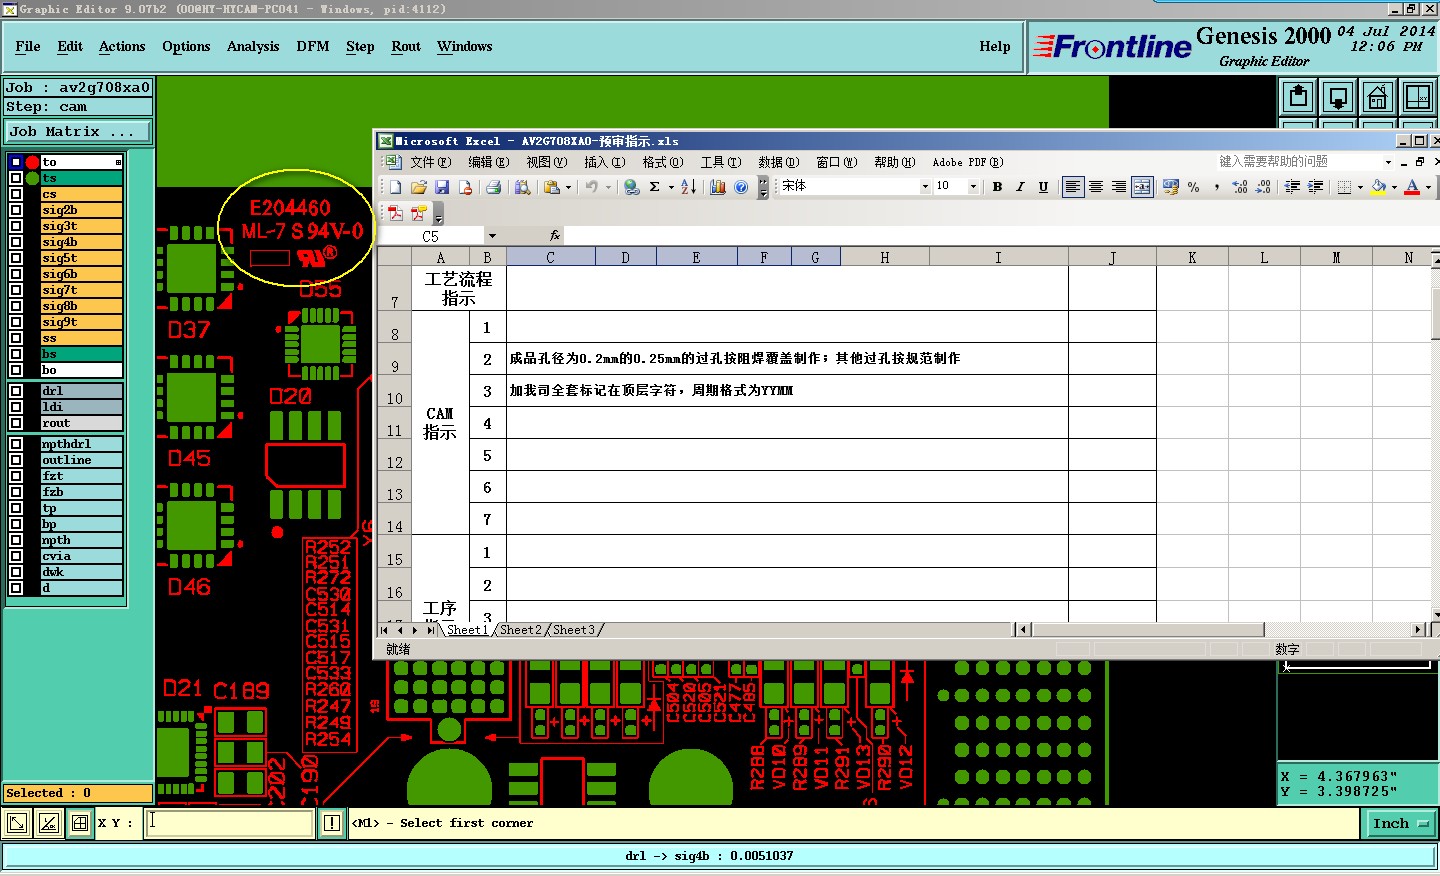This screenshot has height=876, width=1440.
Task: Click the Excel Help question mark icon
Action: (x=741, y=187)
